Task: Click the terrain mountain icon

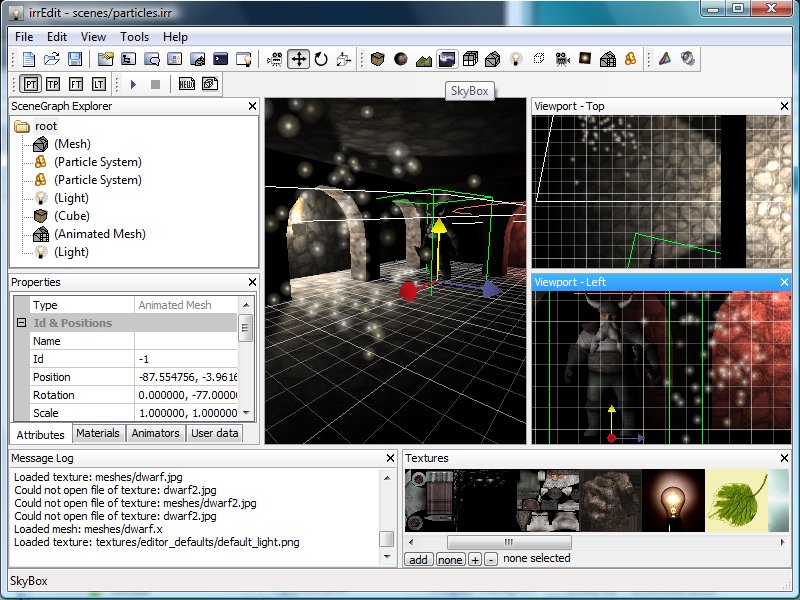Action: (x=424, y=59)
